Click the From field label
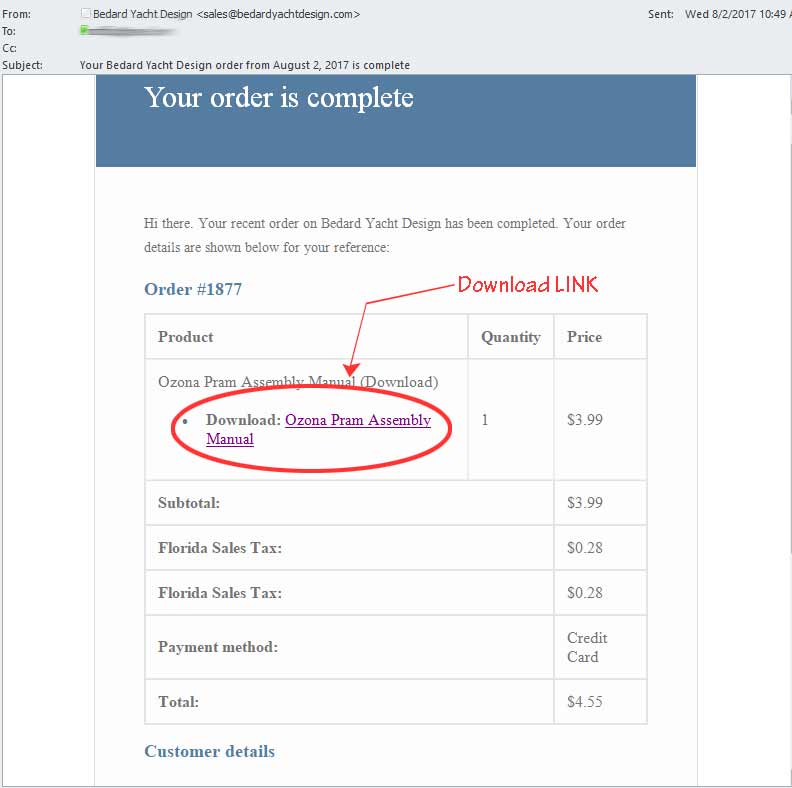 click(x=16, y=14)
